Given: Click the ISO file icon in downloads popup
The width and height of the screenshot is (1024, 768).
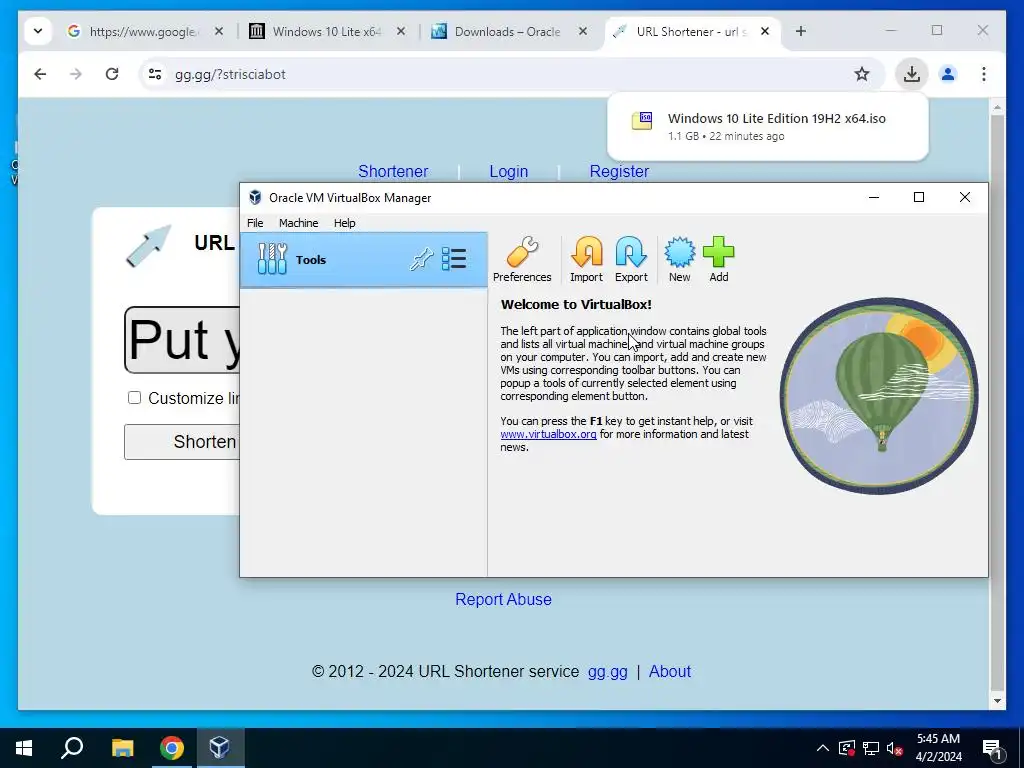Looking at the screenshot, I should [x=642, y=121].
